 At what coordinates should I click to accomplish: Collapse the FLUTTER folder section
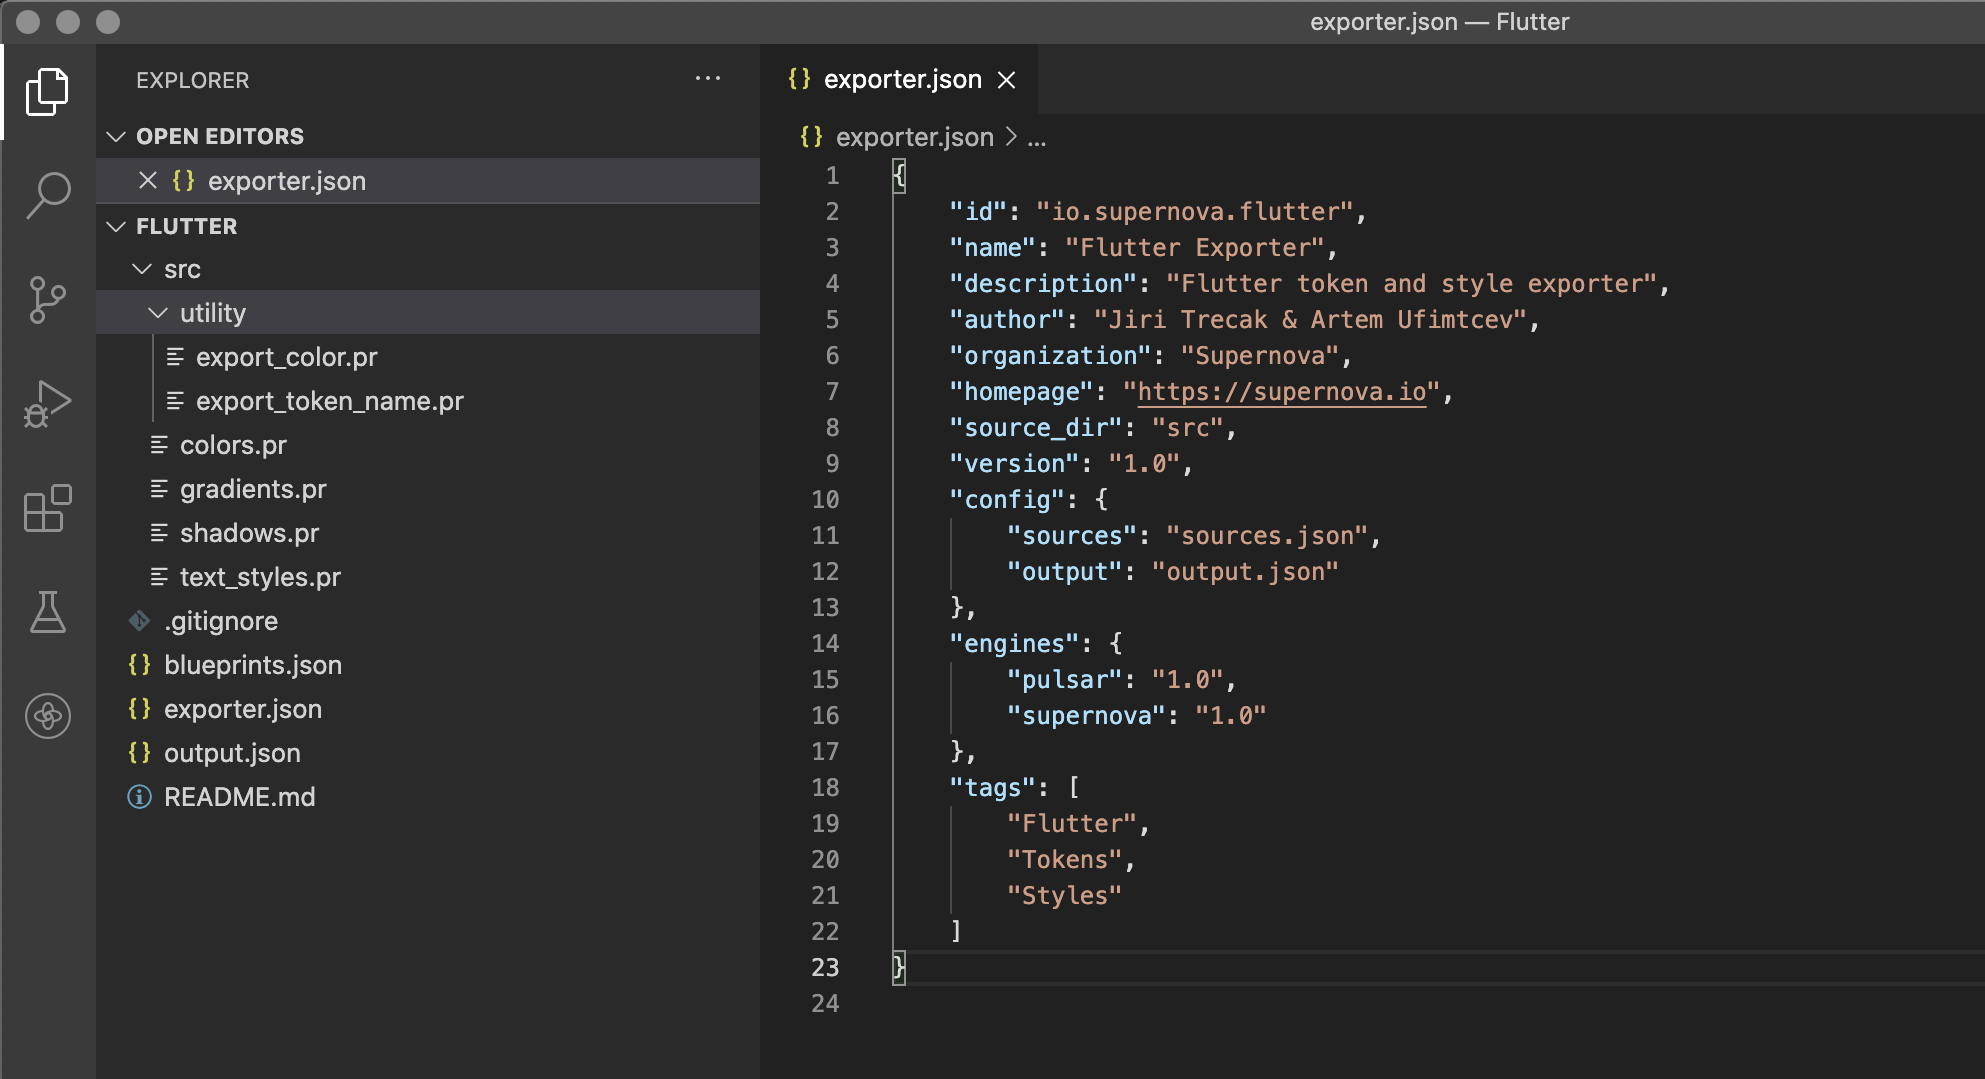tap(116, 226)
